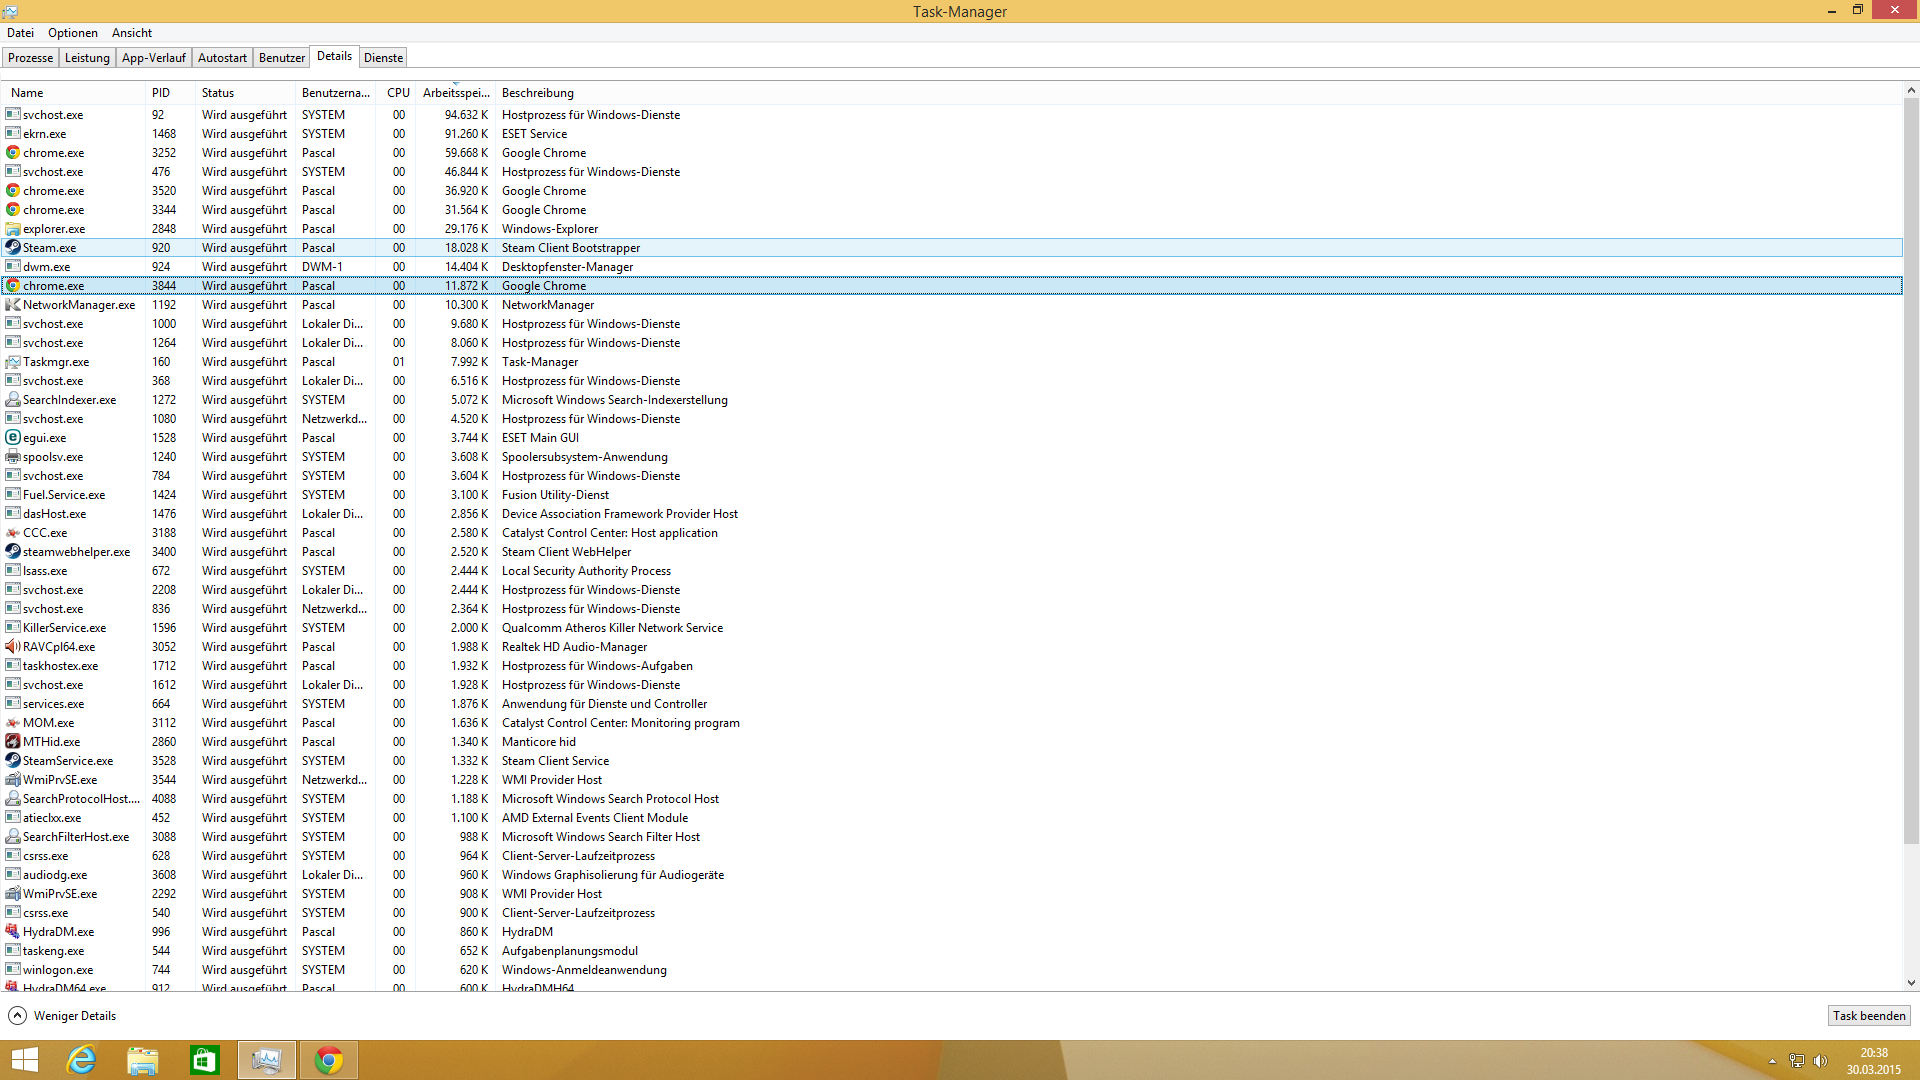
Task: Collapse view with Weniger Details
Action: click(x=62, y=1015)
